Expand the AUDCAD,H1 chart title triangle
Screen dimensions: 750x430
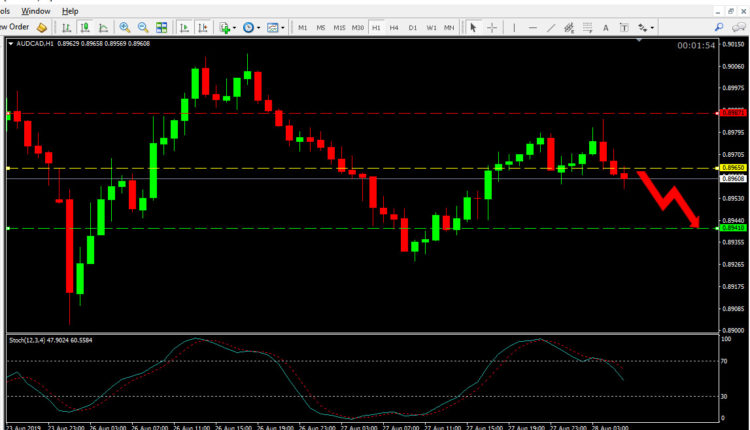pos(11,44)
